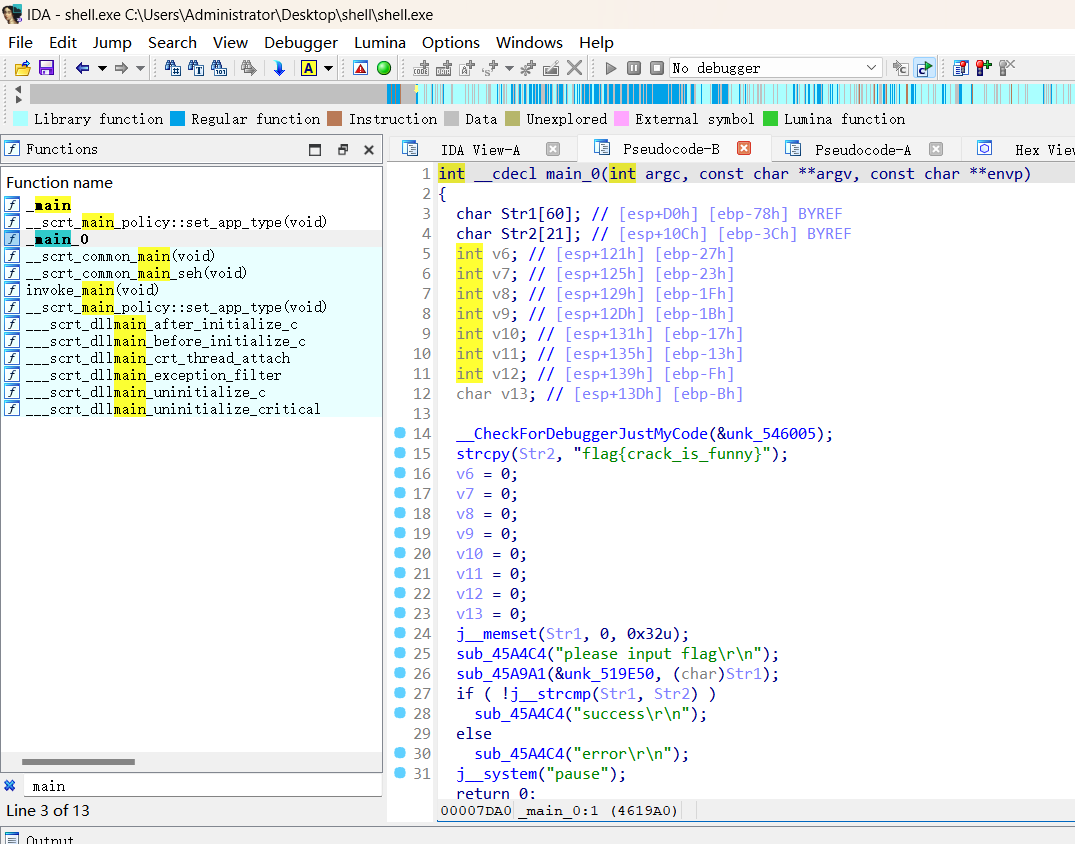Close the IDA View-A tab
1075x844 pixels.
pyautogui.click(x=553, y=149)
